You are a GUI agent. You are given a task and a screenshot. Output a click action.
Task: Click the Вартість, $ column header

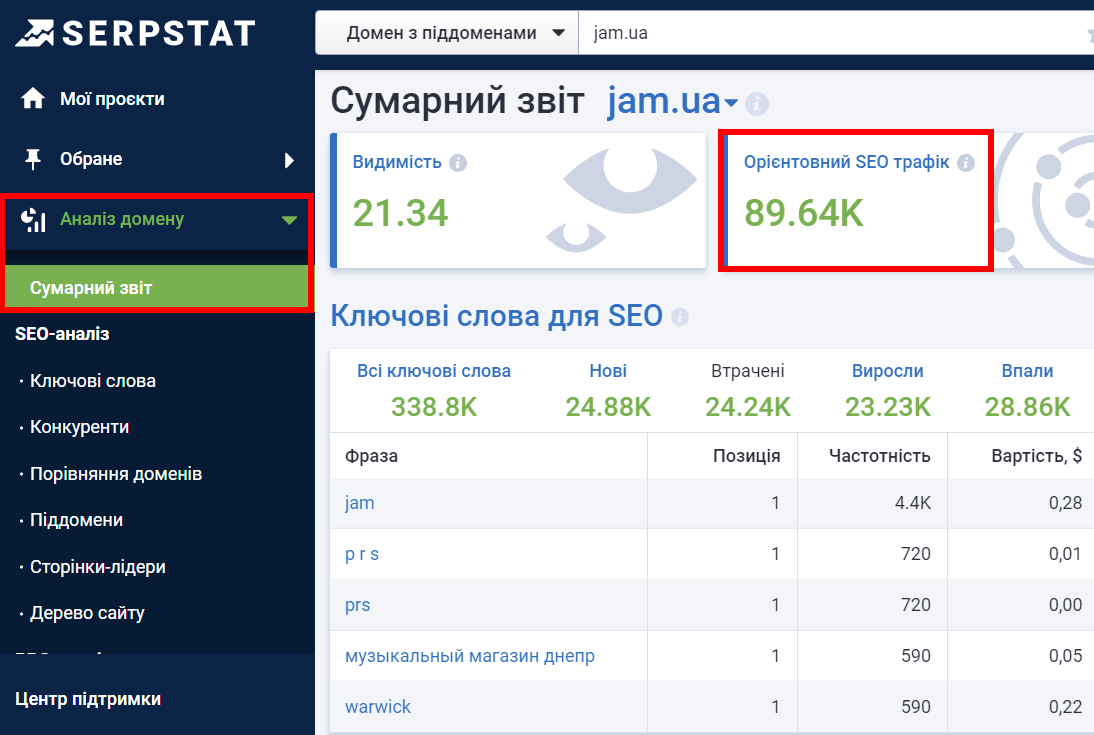(1037, 456)
